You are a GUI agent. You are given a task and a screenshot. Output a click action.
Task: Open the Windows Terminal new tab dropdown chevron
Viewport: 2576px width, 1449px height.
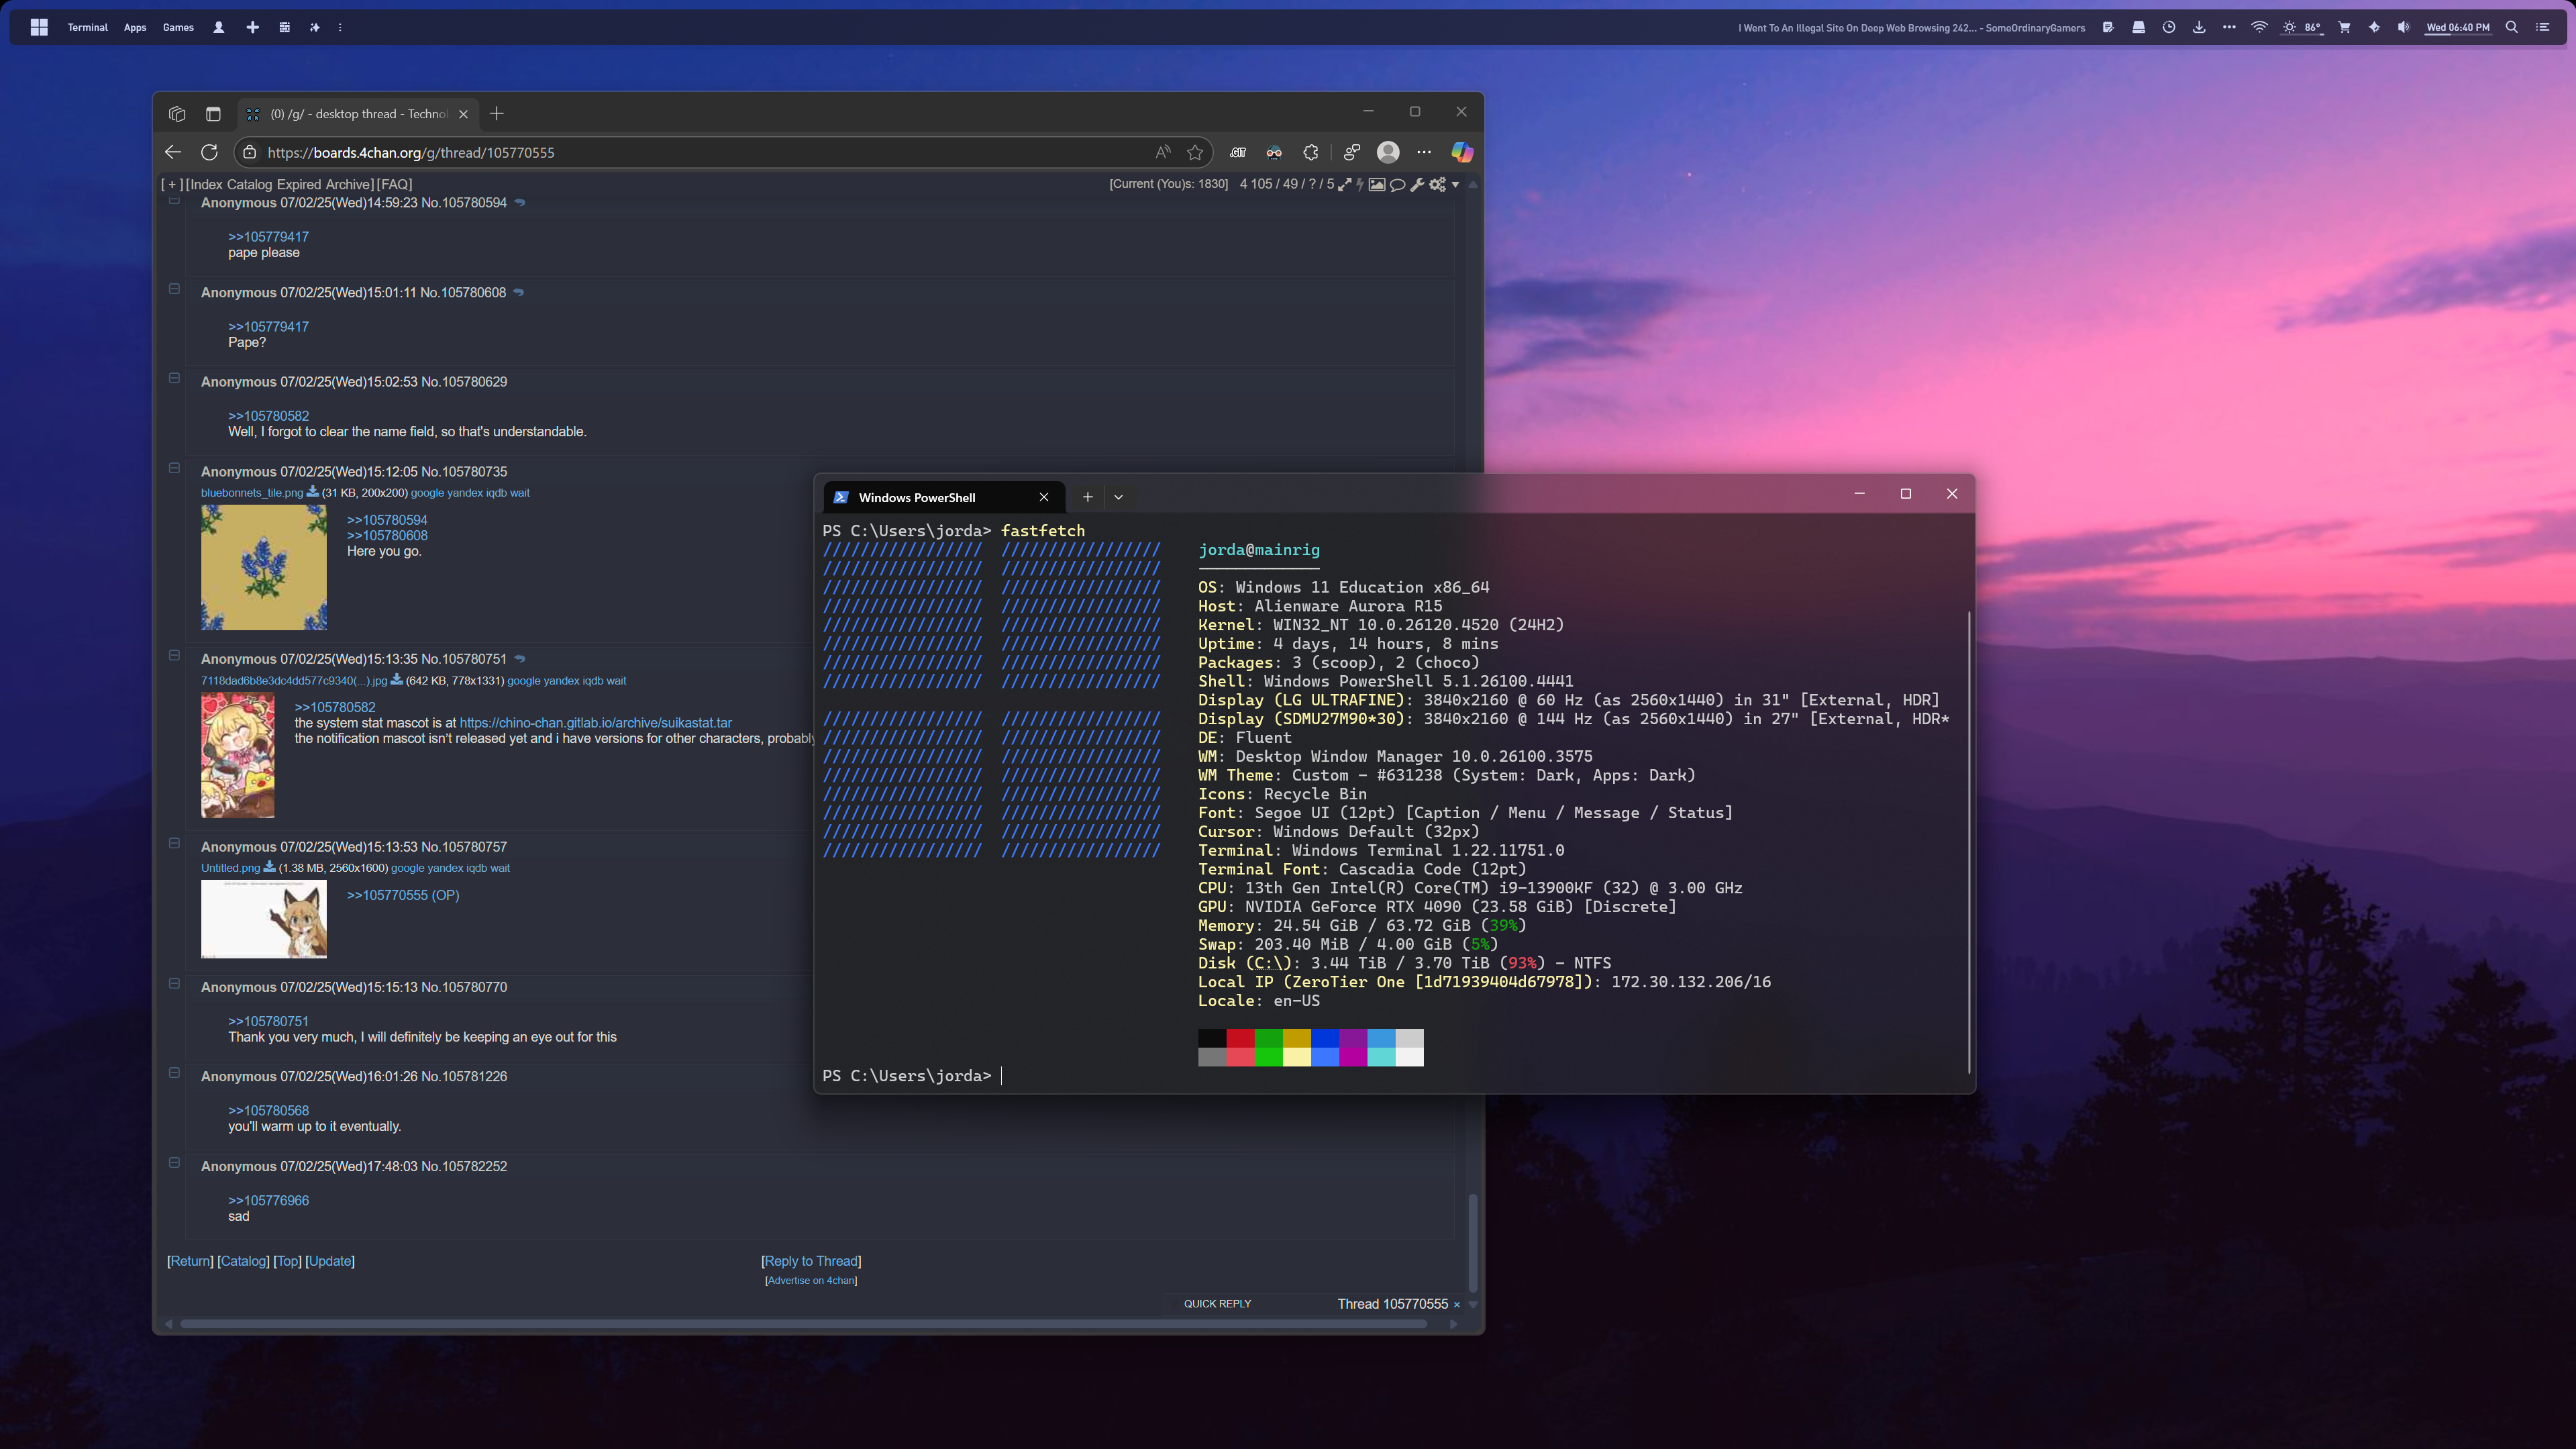(x=1118, y=497)
